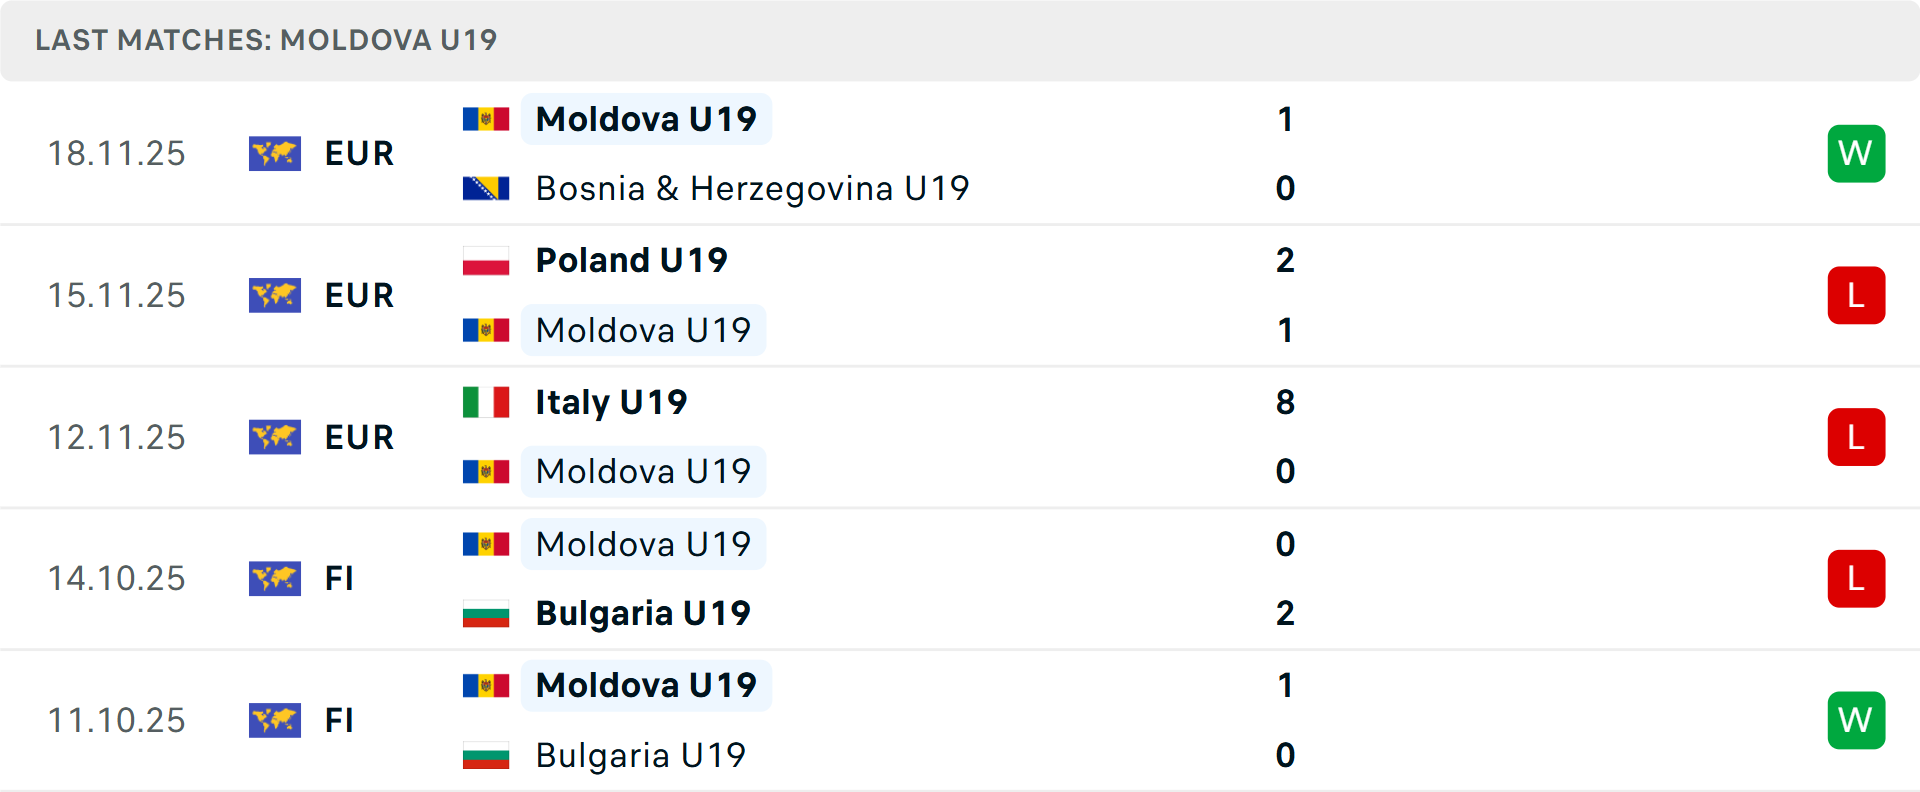1920x792 pixels.
Task: Click the green W badge for the Bosnia match
Action: click(x=1856, y=153)
